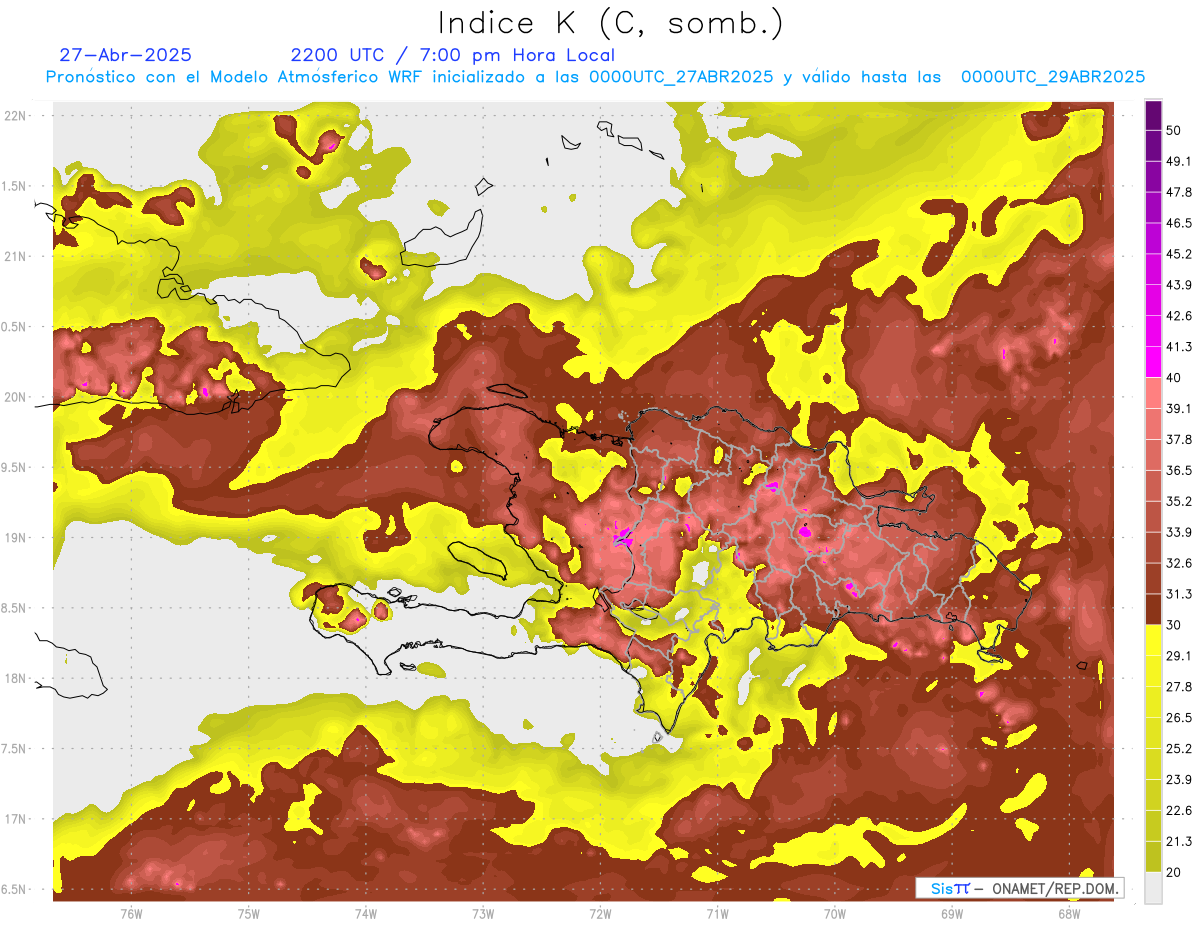This screenshot has width=1200, height=927.
Task: Click the "18N" latitude axis label
Action: pyautogui.click(x=14, y=679)
